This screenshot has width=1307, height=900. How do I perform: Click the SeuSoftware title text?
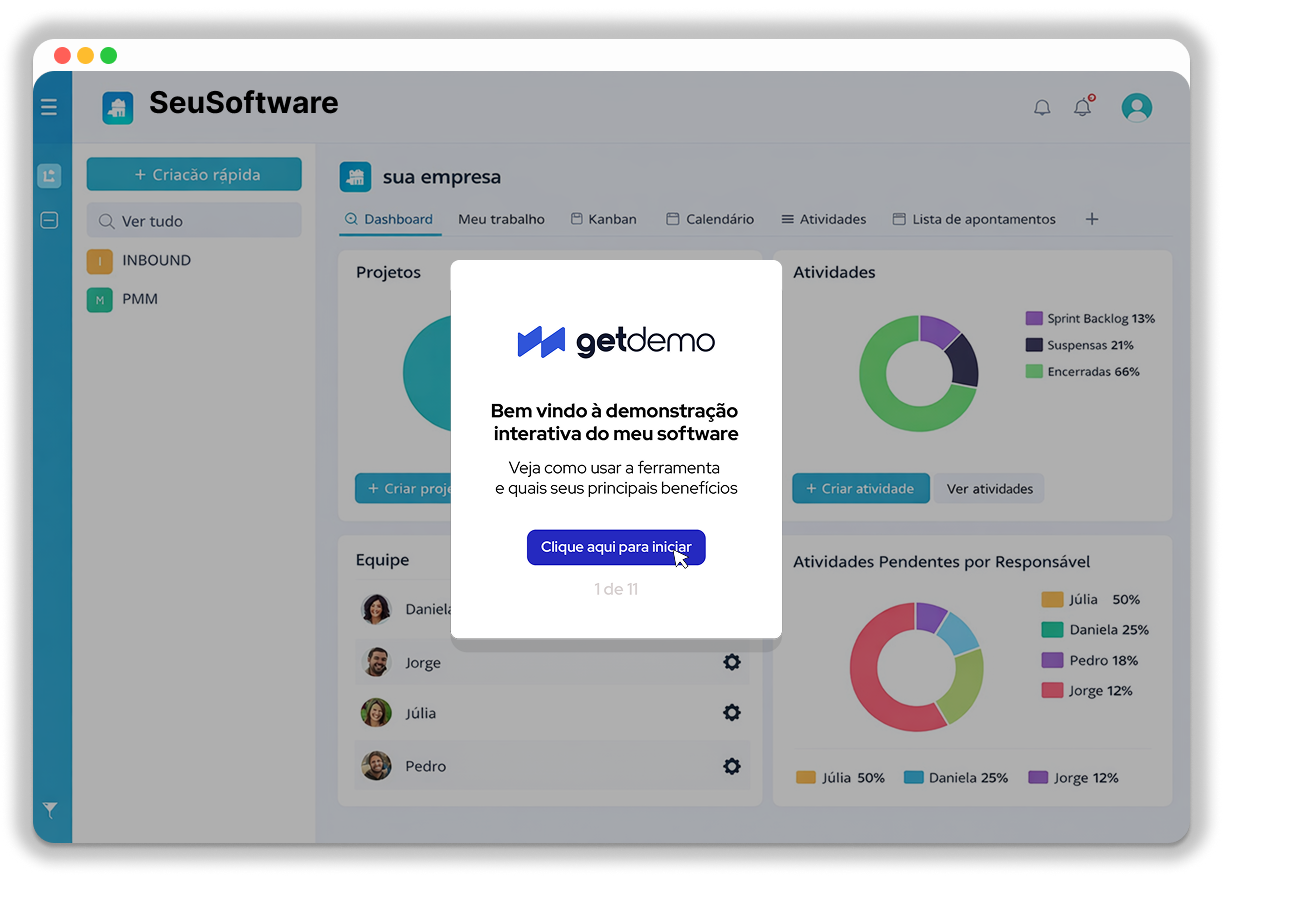(x=244, y=103)
